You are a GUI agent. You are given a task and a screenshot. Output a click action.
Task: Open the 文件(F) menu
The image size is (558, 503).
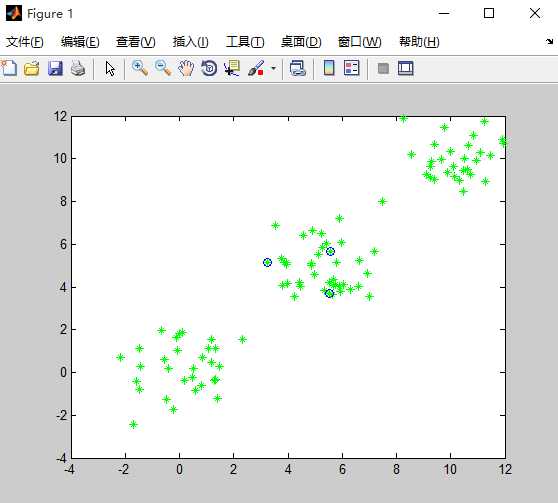(x=25, y=42)
